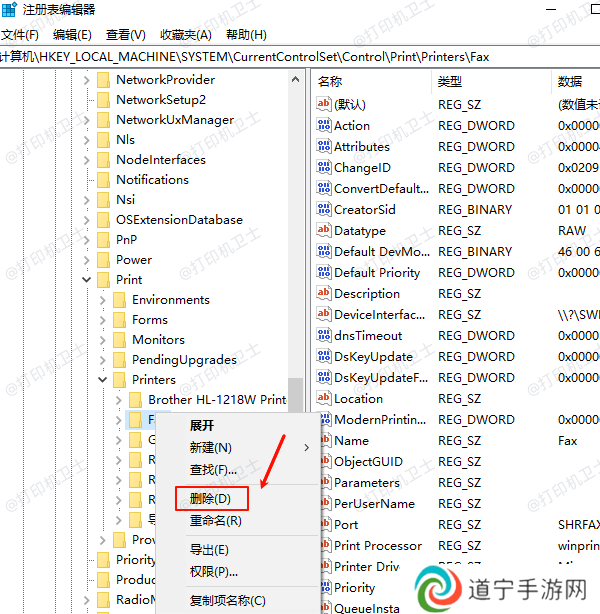Select the Print Processor value
This screenshot has height=614, width=600.
378,545
